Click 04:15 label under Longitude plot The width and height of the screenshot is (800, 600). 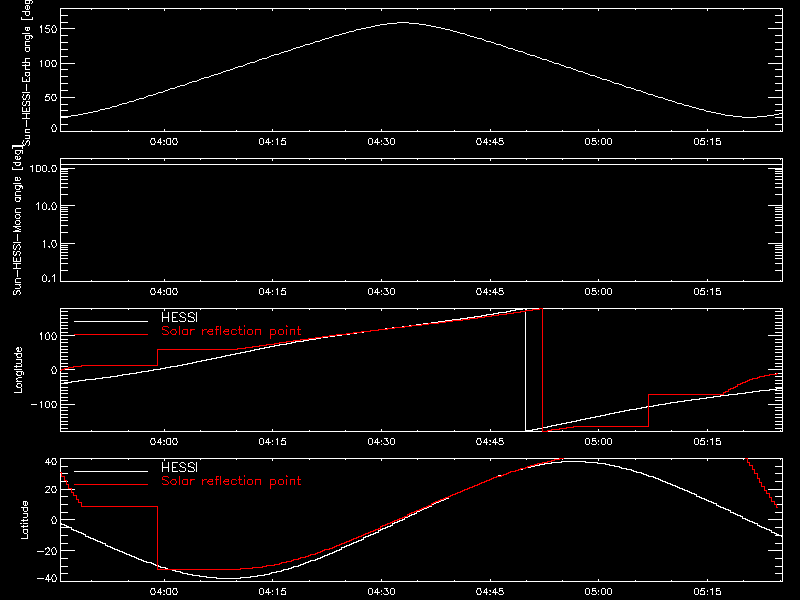pos(272,441)
